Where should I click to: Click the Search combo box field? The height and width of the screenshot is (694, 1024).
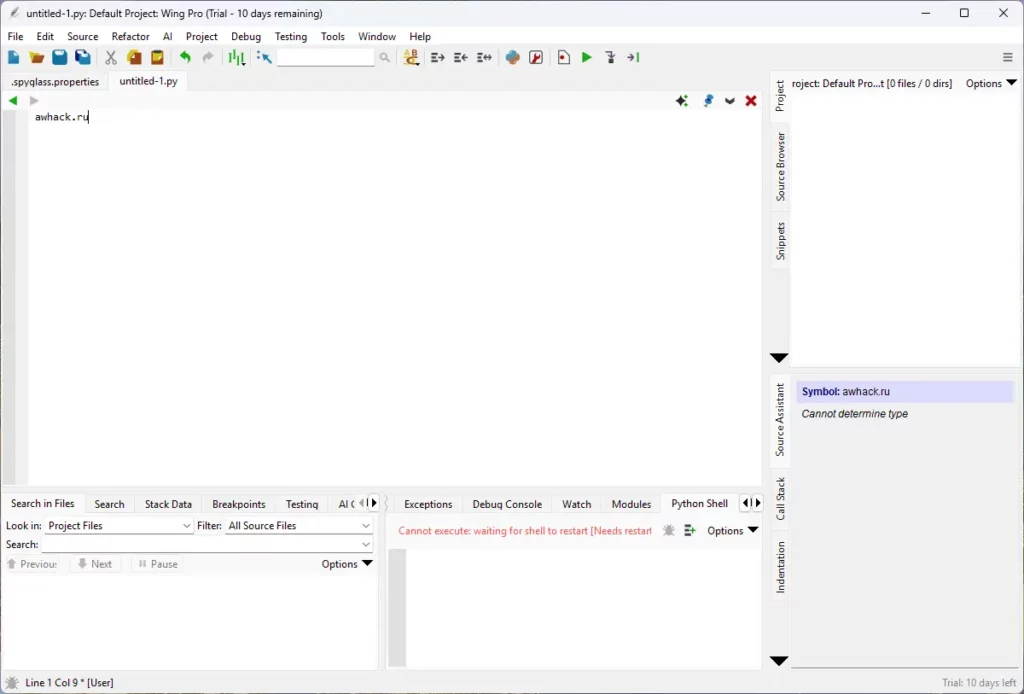[x=207, y=544]
